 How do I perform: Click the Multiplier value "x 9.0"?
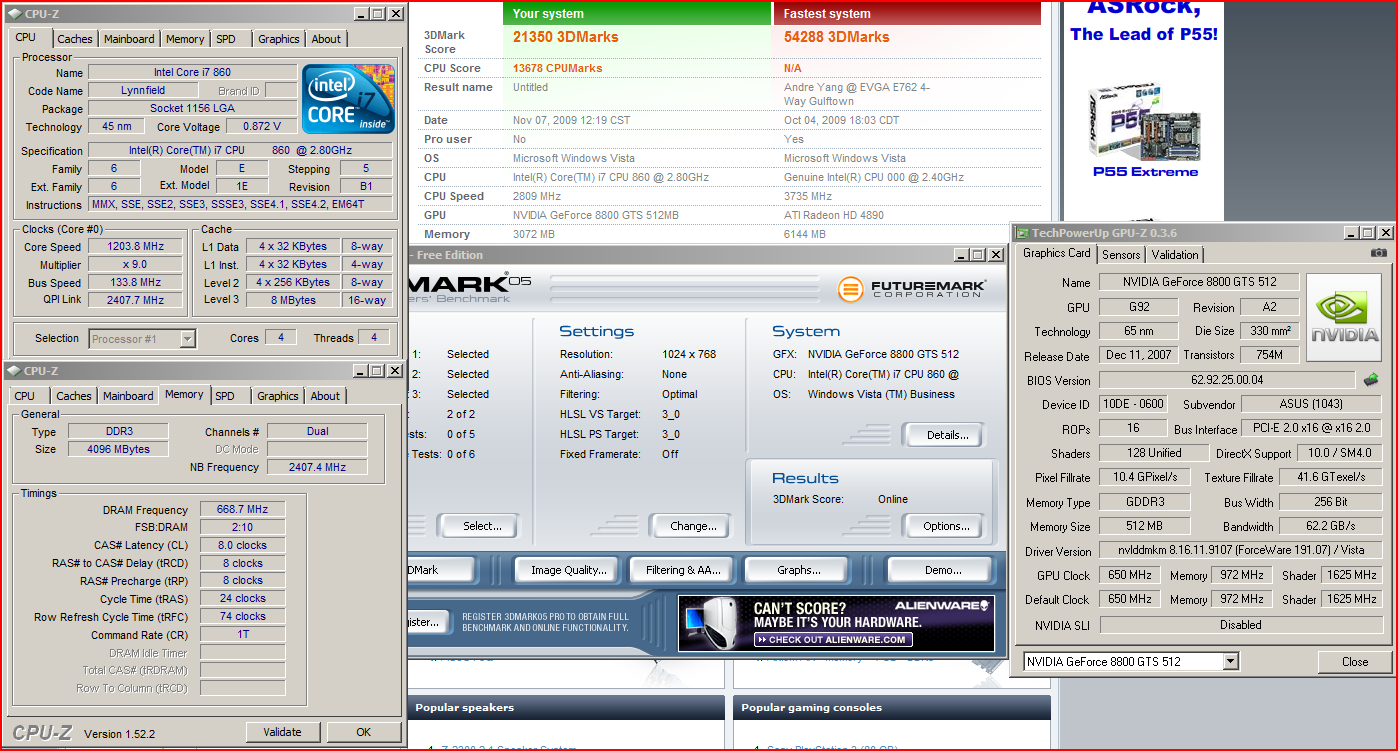[x=135, y=265]
